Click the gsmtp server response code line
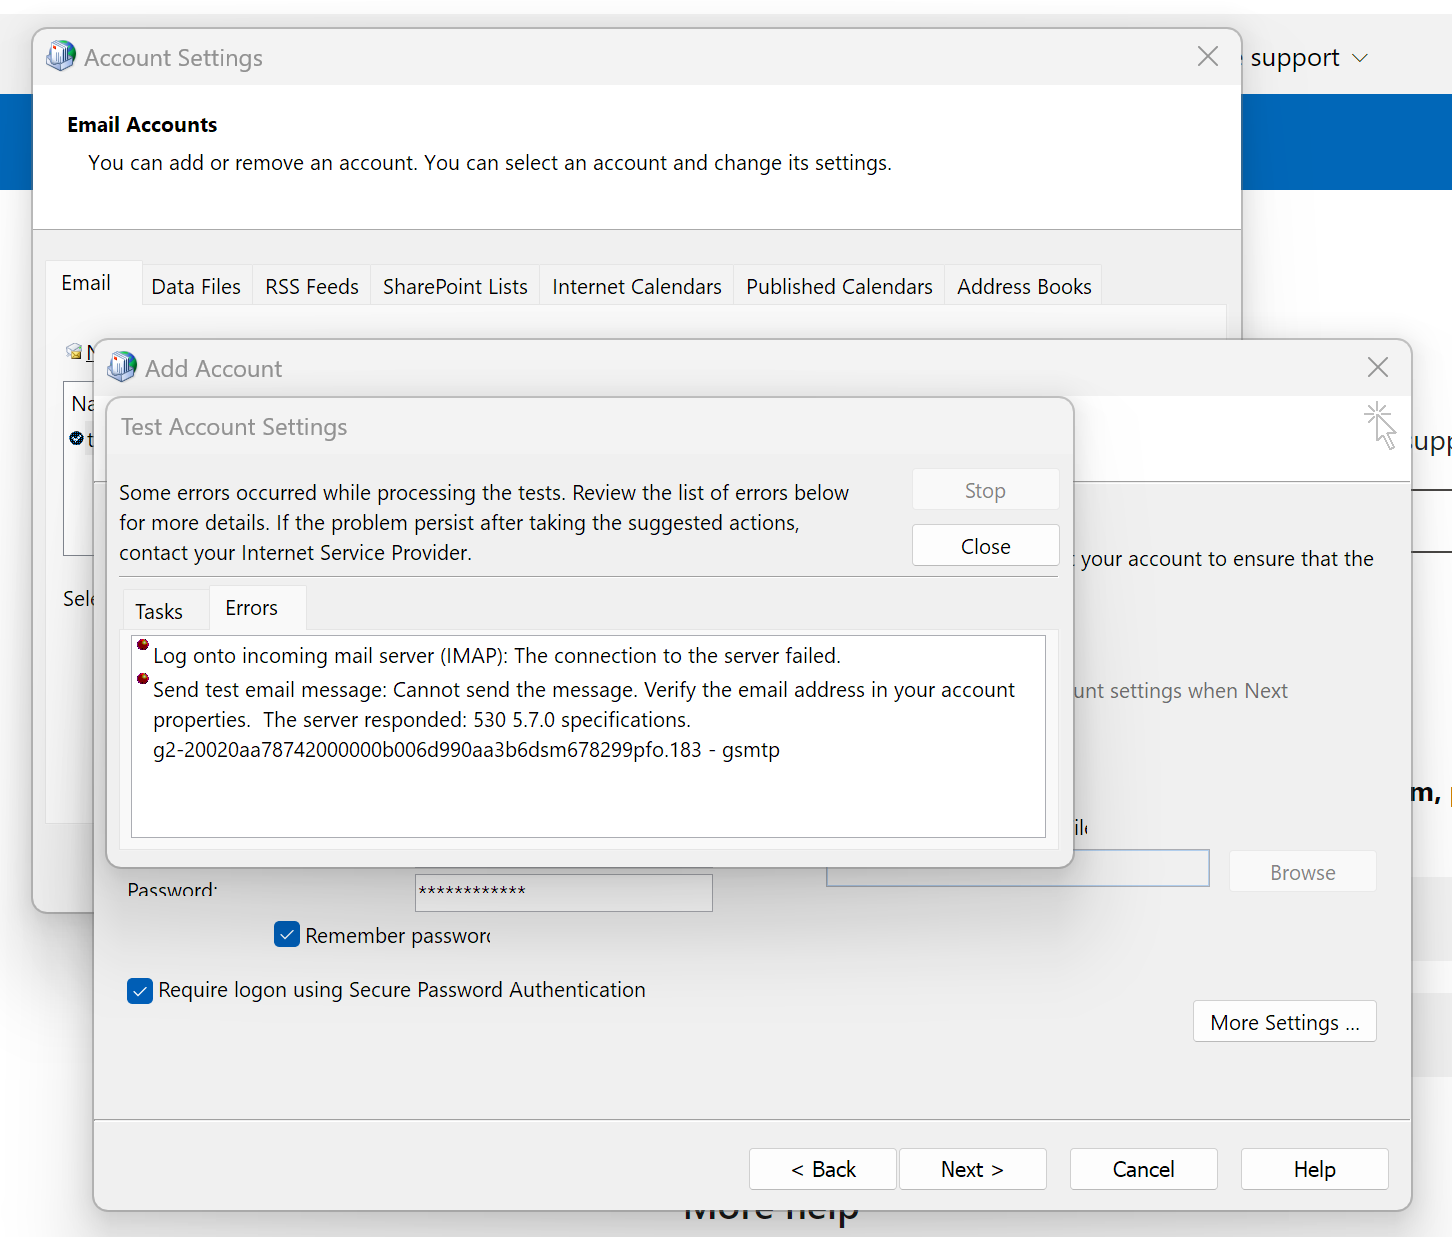Viewport: 1452px width, 1237px height. coord(466,750)
